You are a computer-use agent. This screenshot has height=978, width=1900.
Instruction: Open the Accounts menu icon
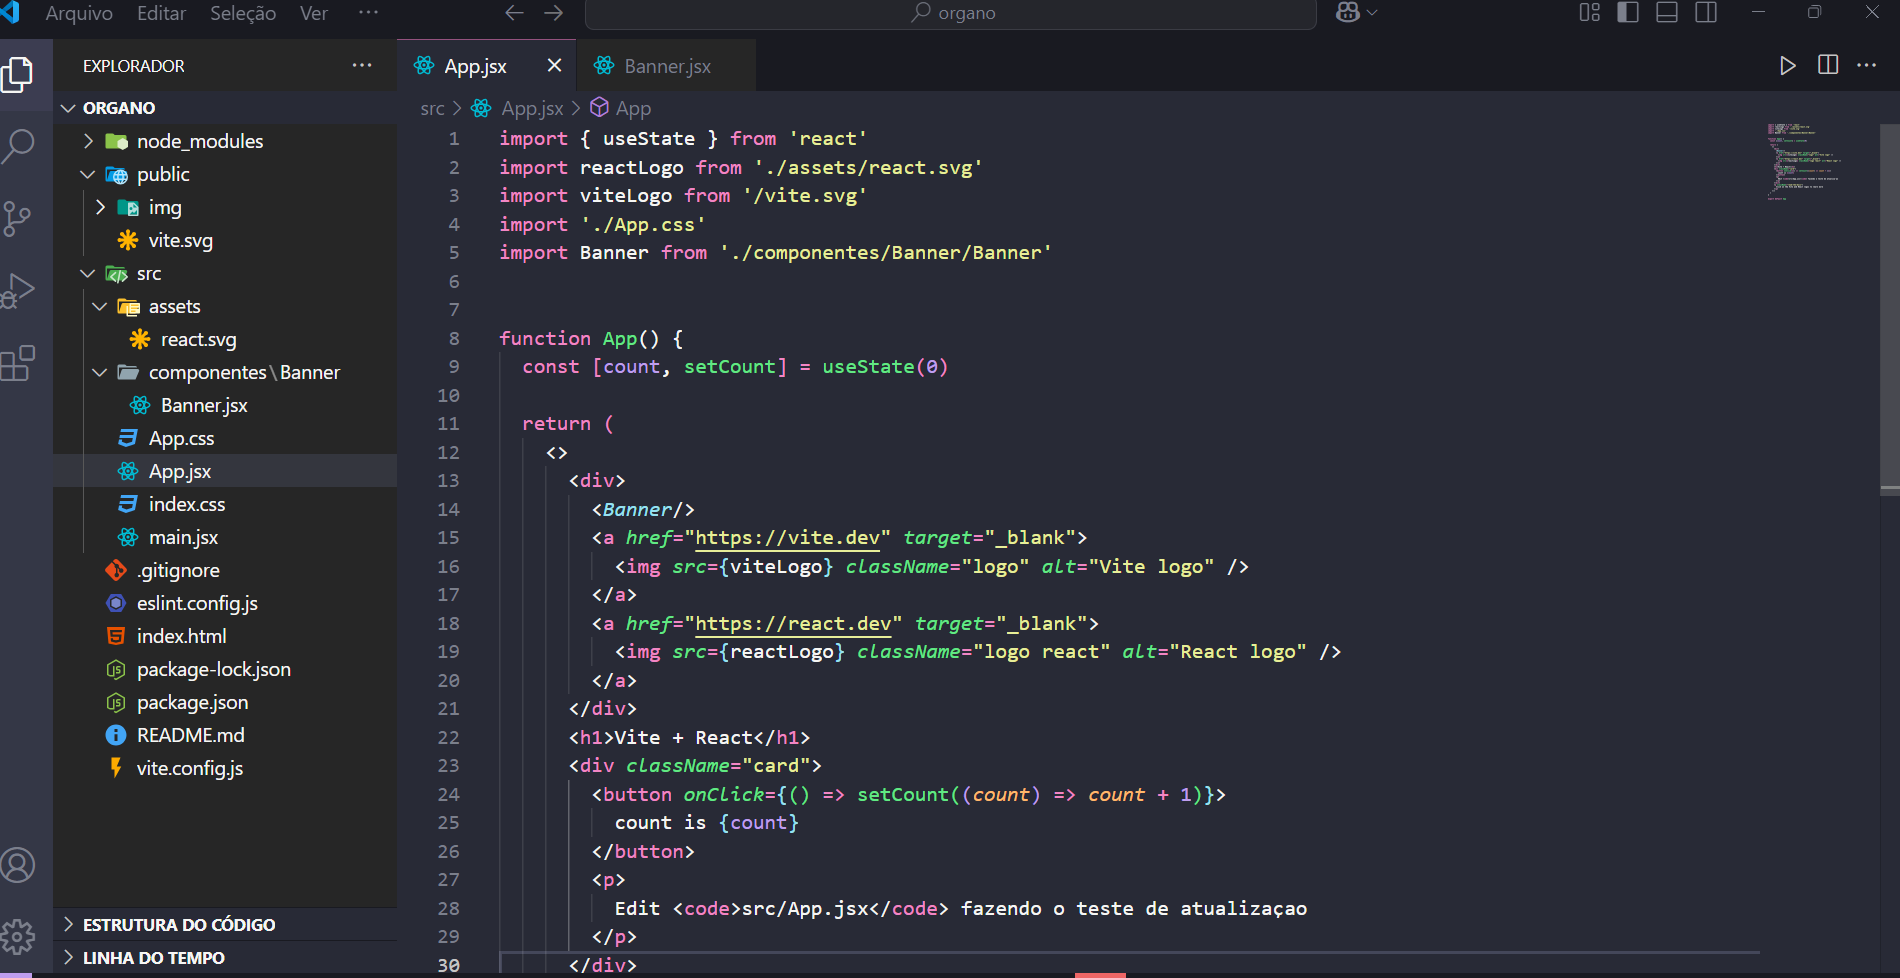pyautogui.click(x=17, y=865)
